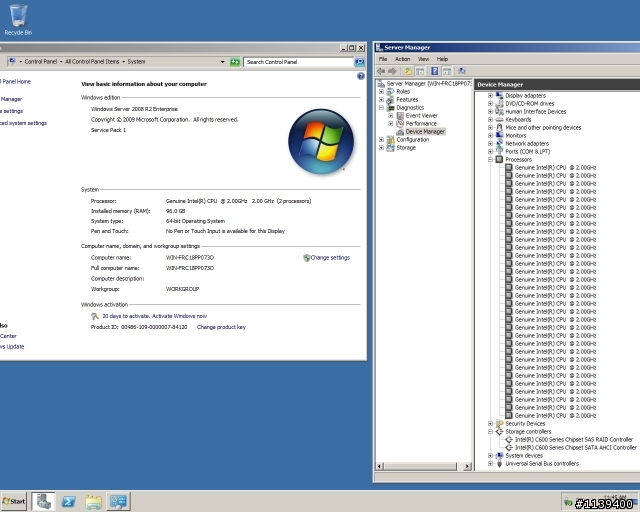Click the network tray icon in the taskbar

click(x=568, y=502)
